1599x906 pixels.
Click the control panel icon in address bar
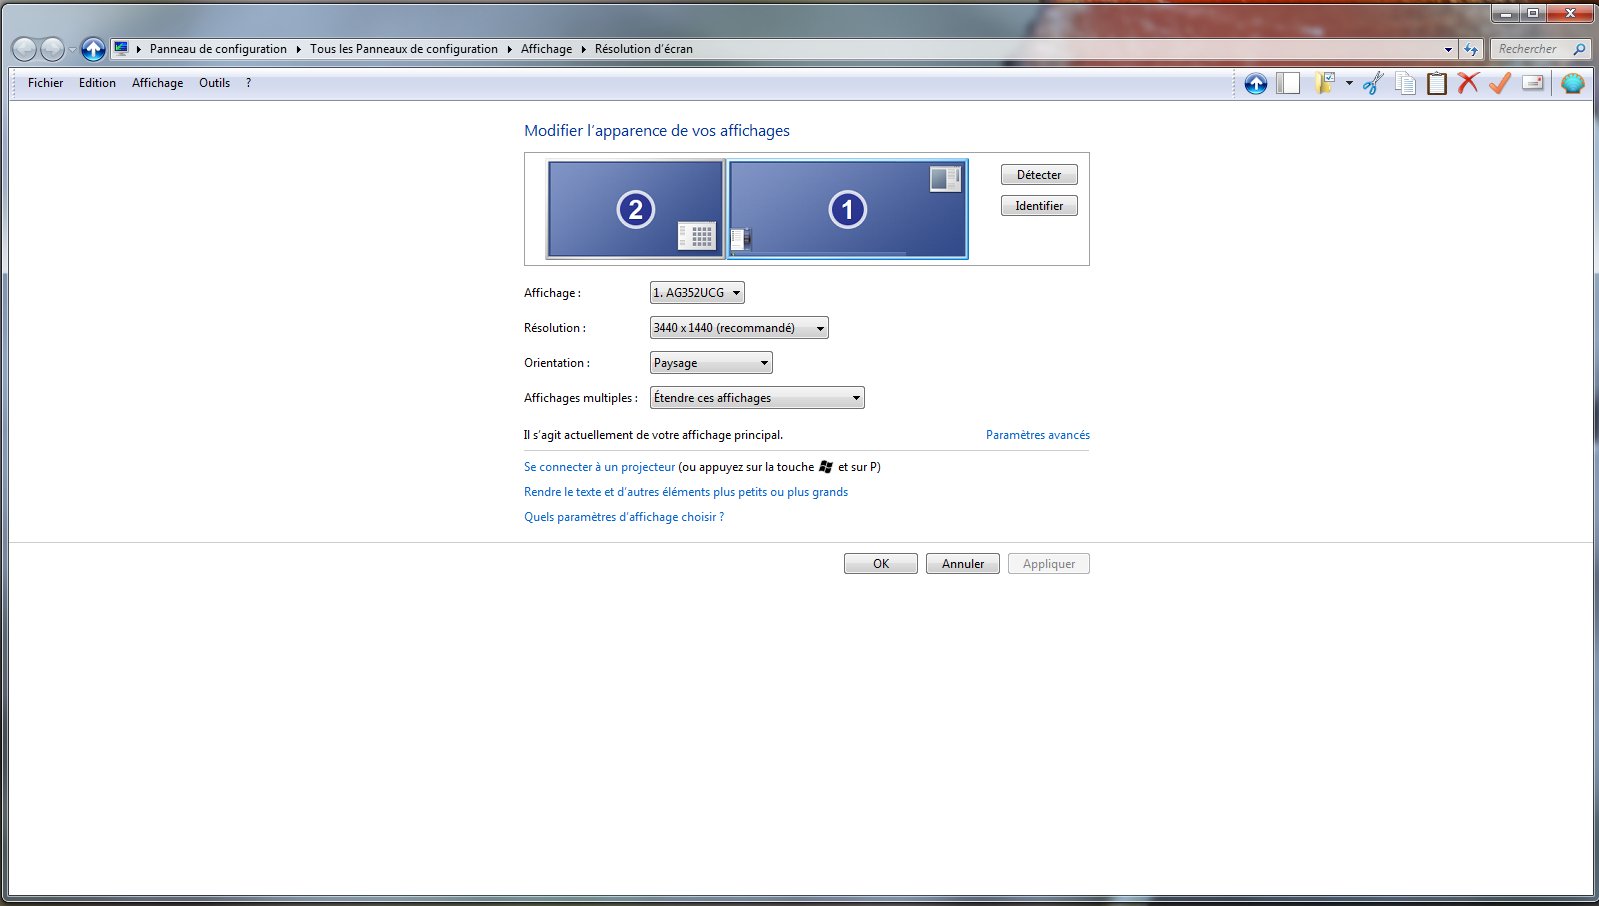121,48
